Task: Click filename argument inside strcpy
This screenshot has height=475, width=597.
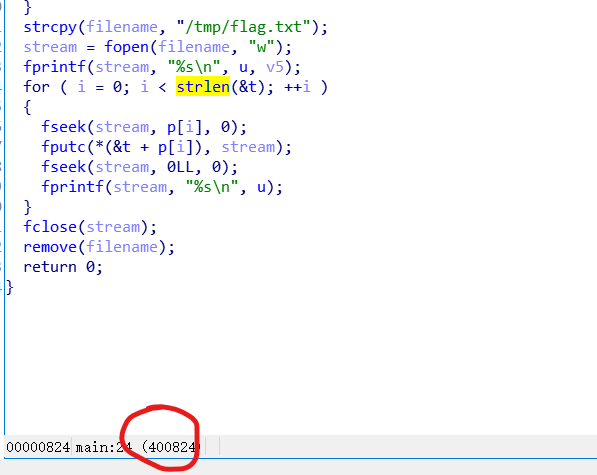Action: pos(122,27)
